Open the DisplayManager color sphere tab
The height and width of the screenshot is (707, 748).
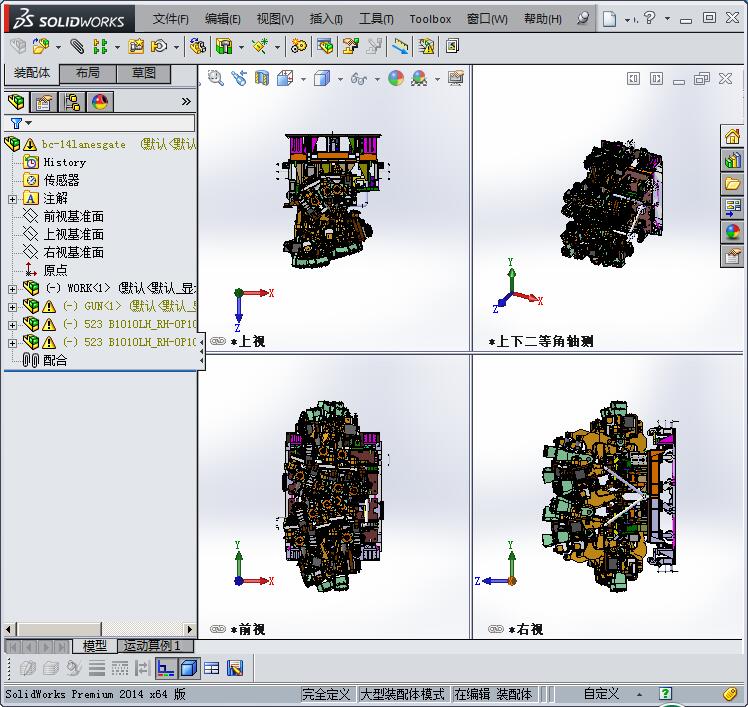coord(100,102)
